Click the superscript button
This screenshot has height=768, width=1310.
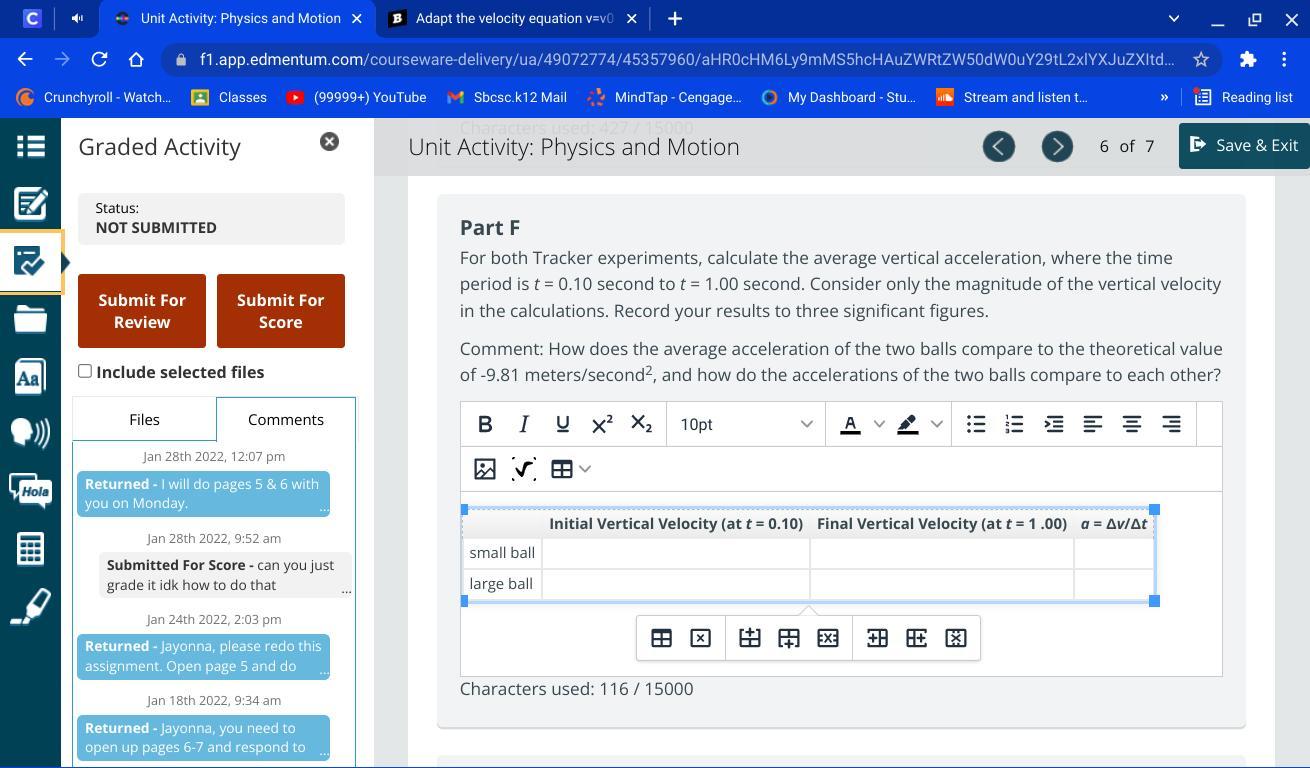[x=602, y=424]
